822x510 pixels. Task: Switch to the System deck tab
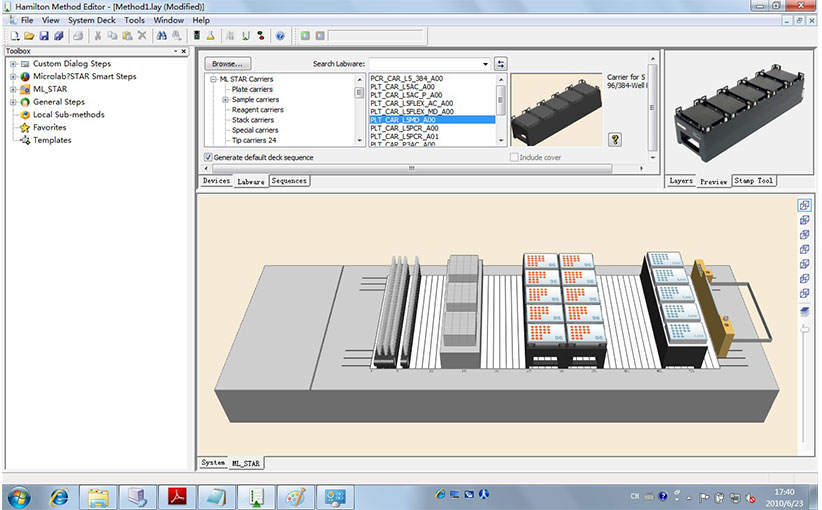tap(213, 463)
